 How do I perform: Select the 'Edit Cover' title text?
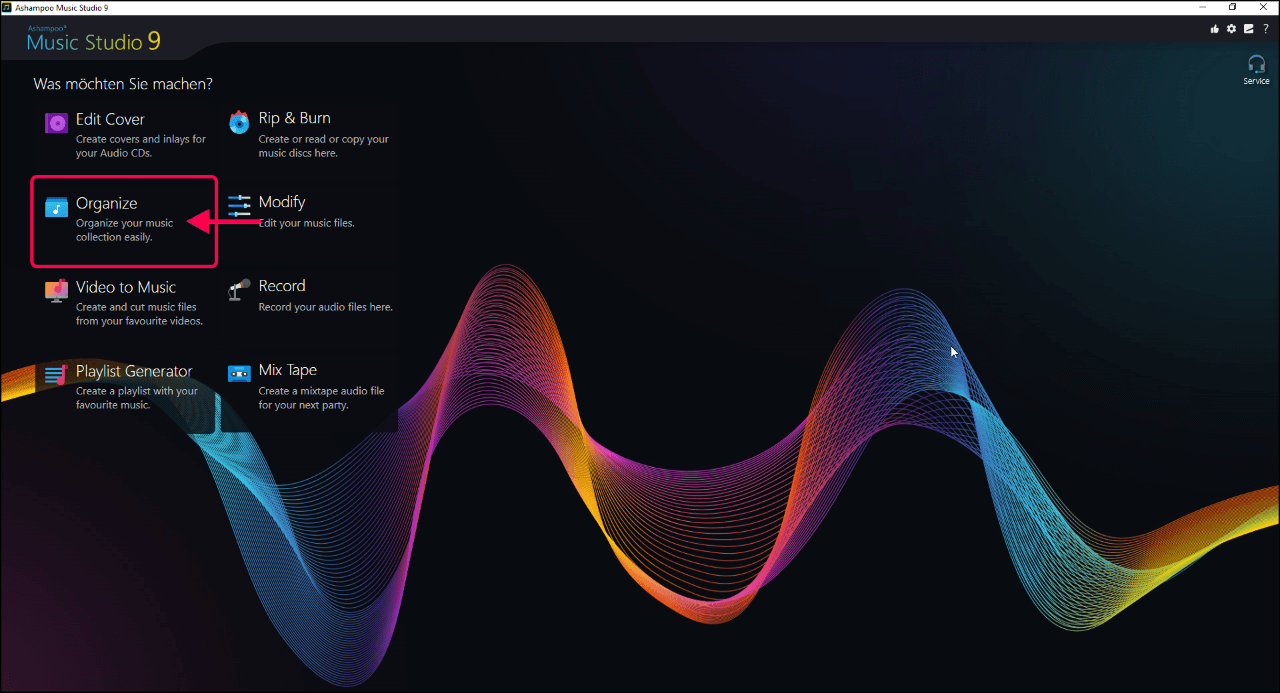click(110, 119)
